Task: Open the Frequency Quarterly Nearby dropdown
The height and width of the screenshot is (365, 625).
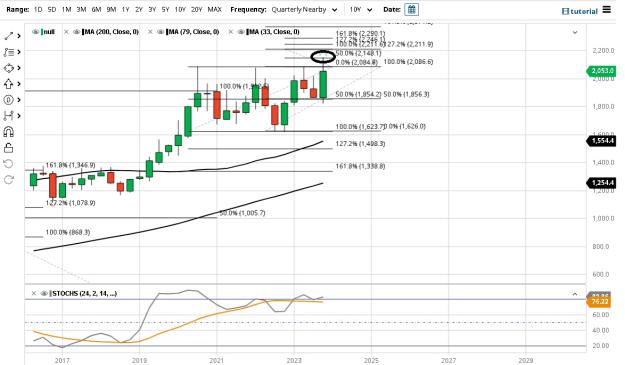Action: (x=304, y=10)
